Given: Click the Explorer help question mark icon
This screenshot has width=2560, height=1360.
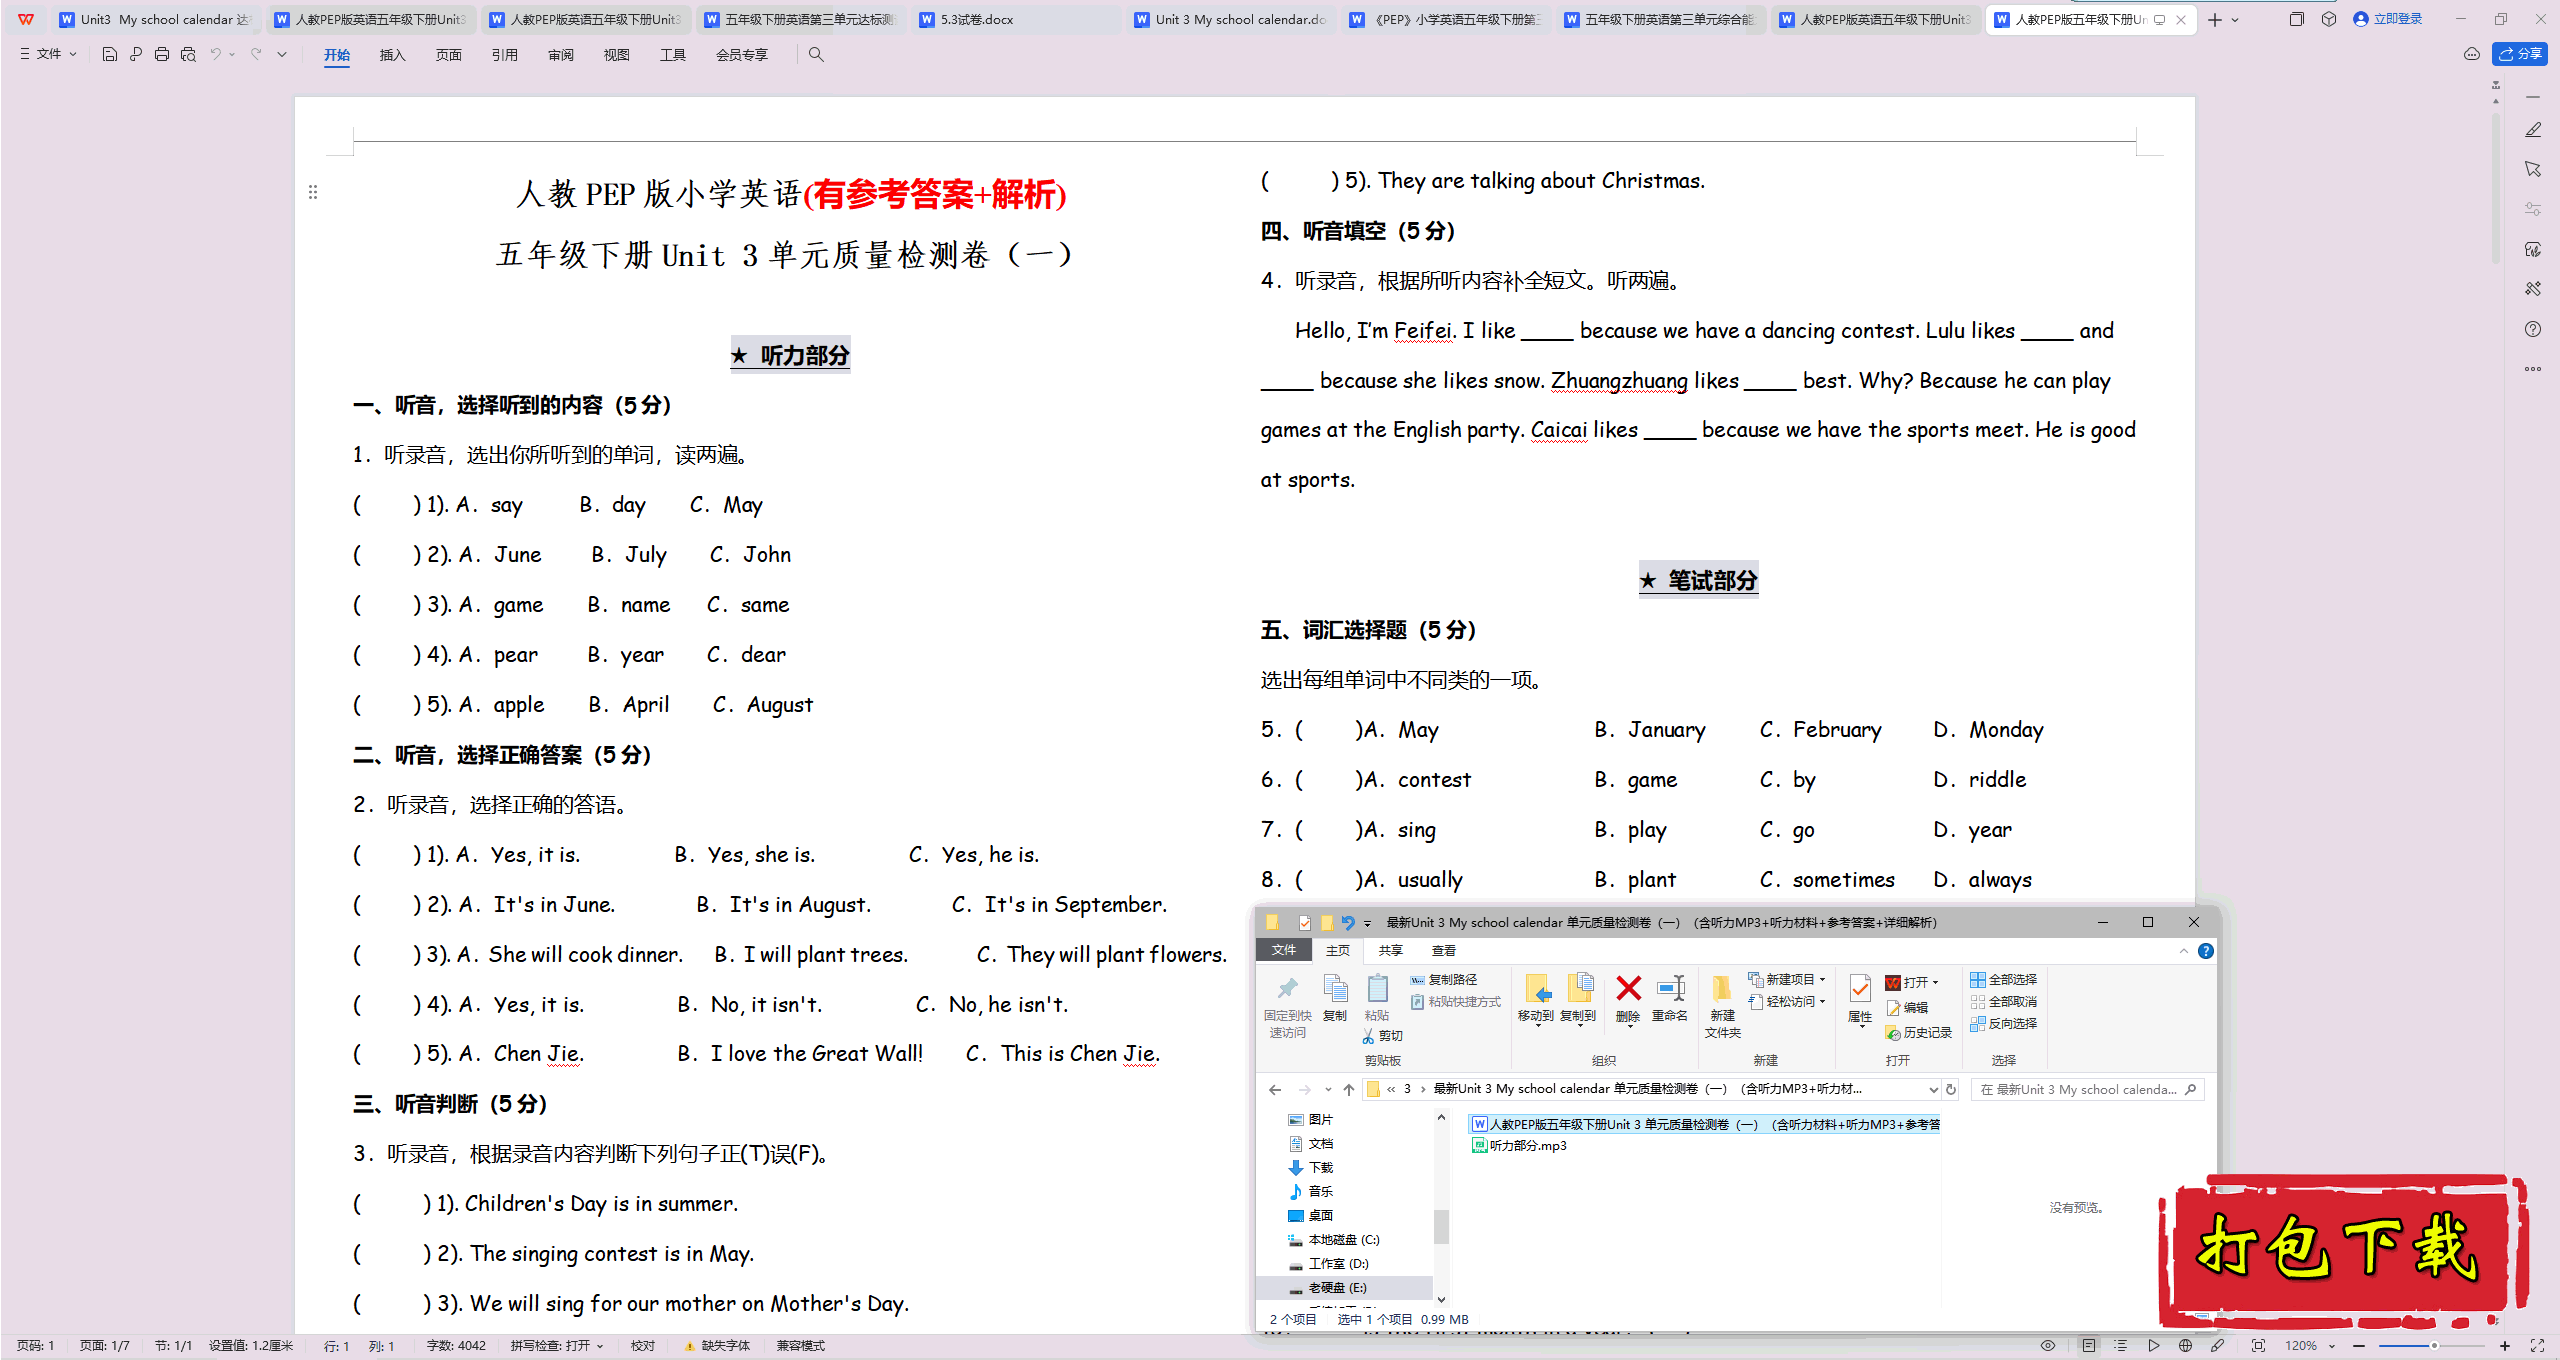Looking at the screenshot, I should 2205,951.
